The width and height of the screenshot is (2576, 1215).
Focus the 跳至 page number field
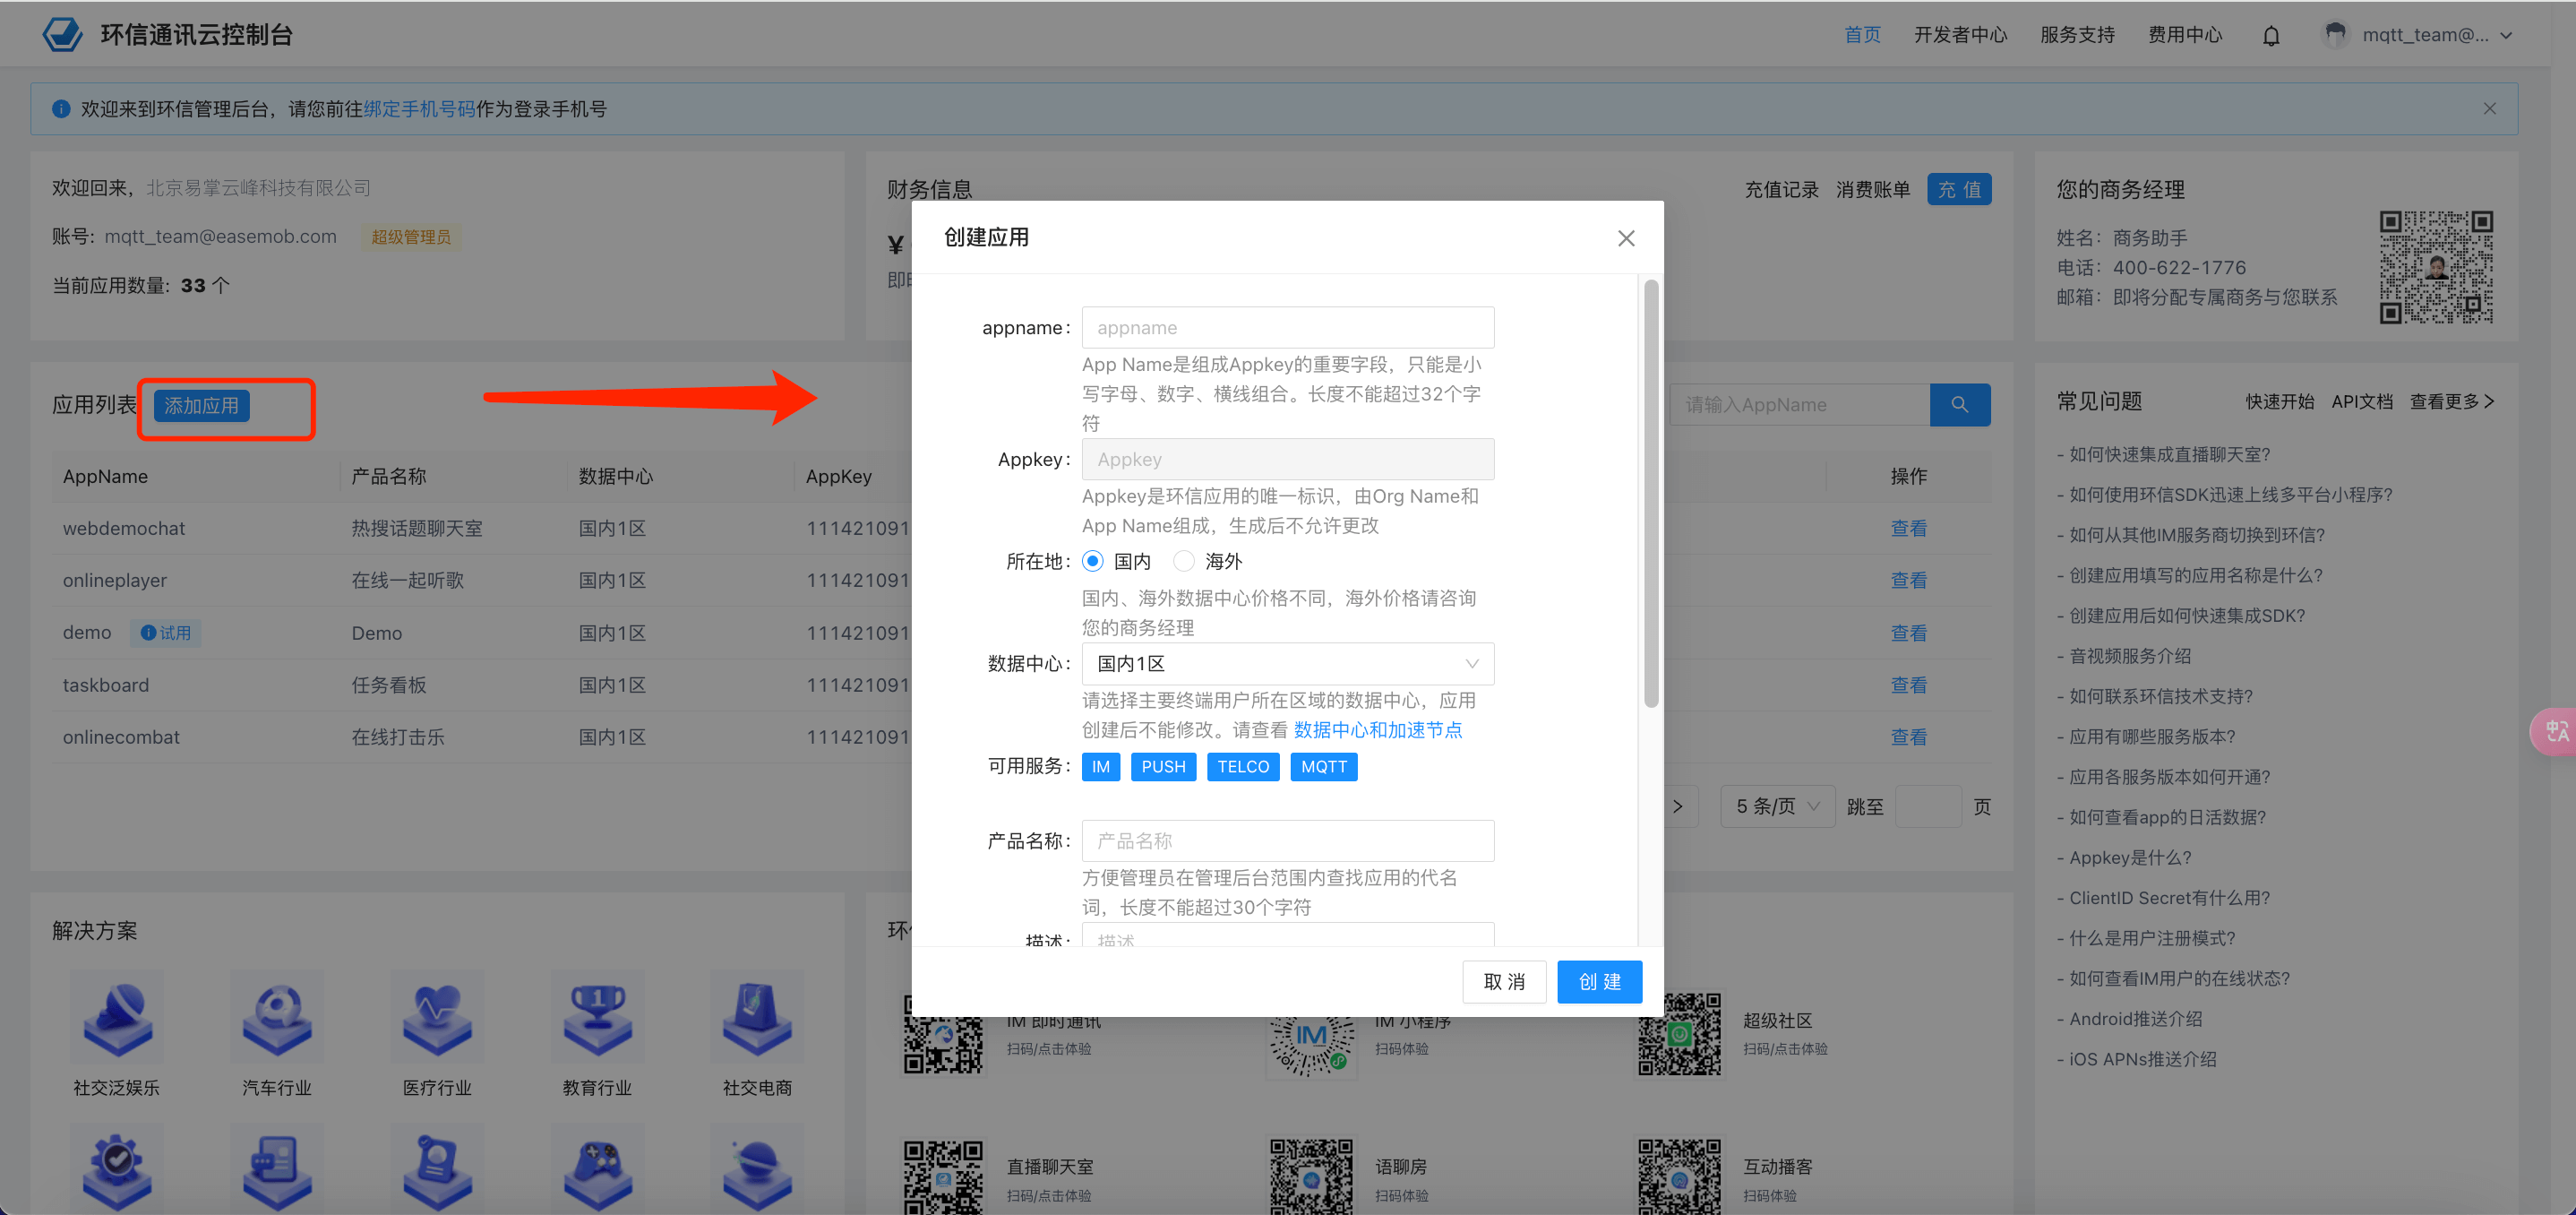[x=1928, y=807]
